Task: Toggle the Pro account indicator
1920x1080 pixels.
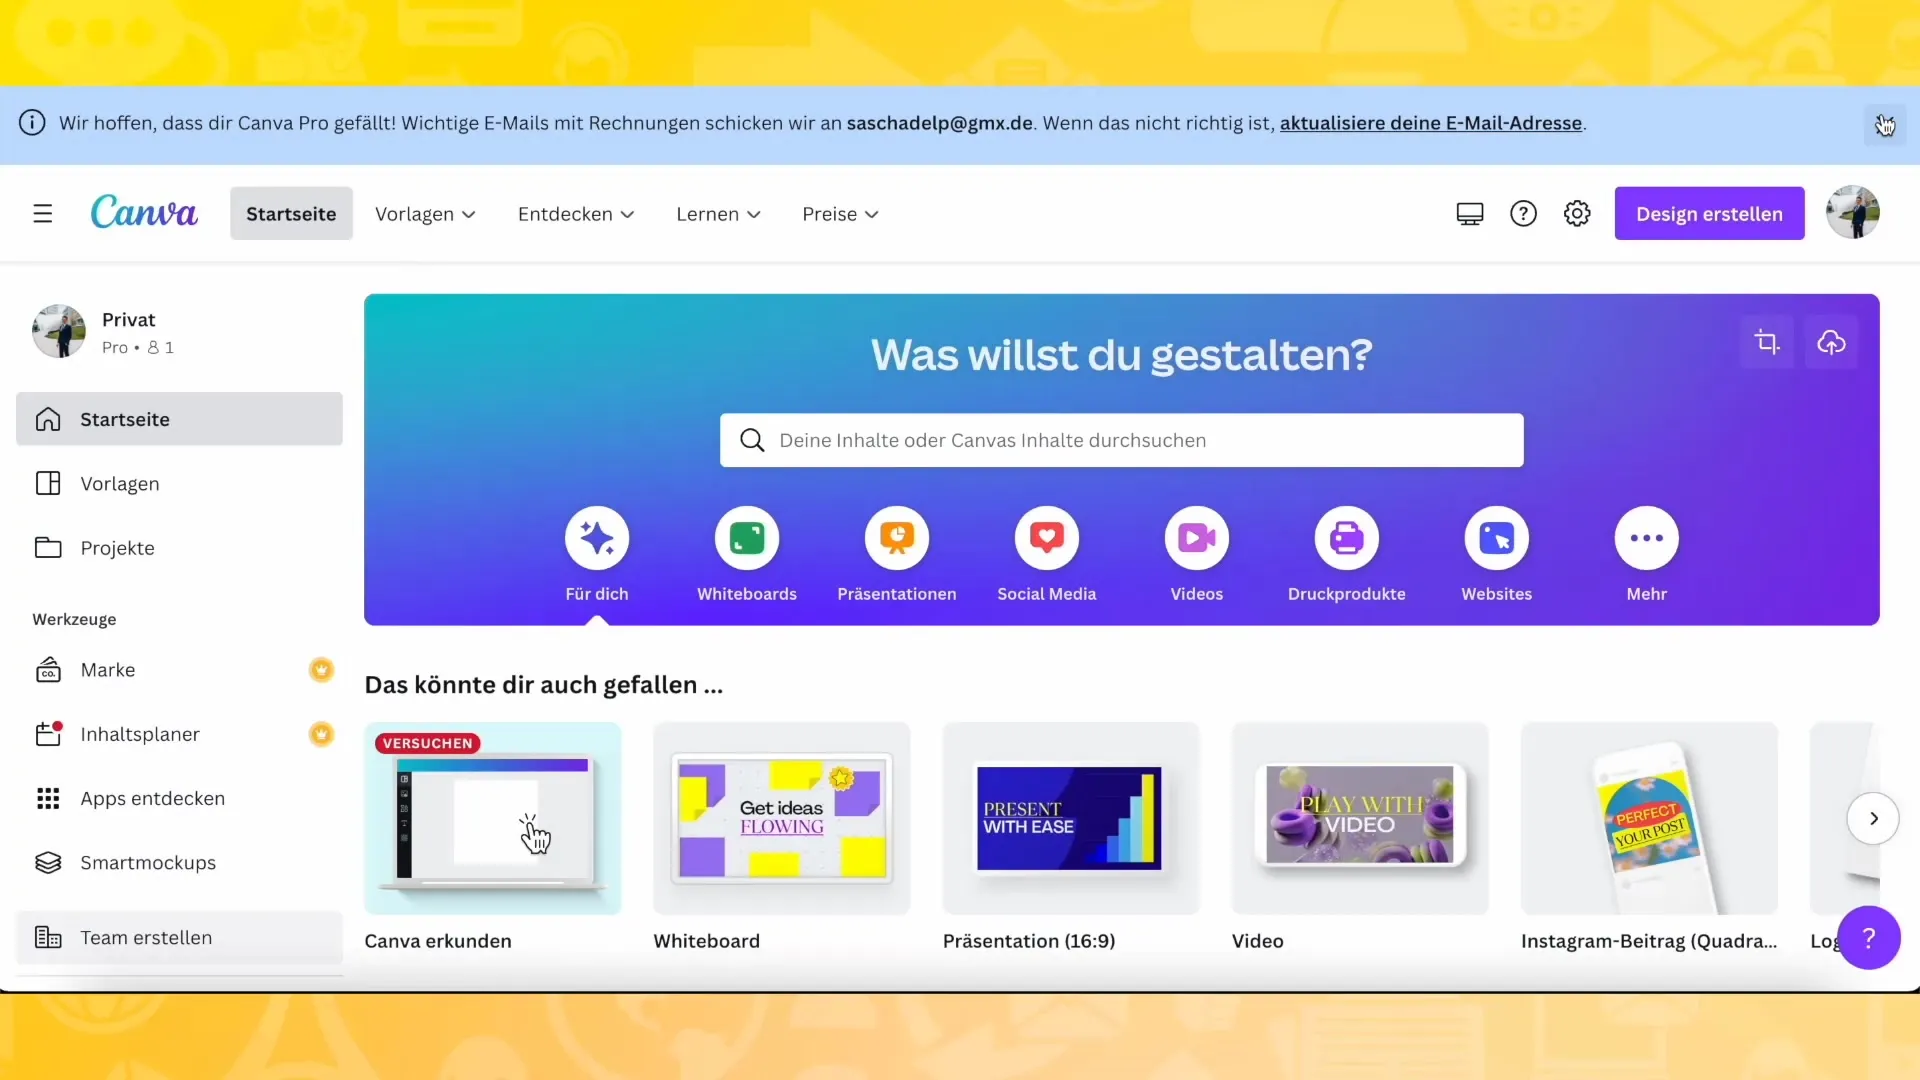Action: (x=115, y=347)
